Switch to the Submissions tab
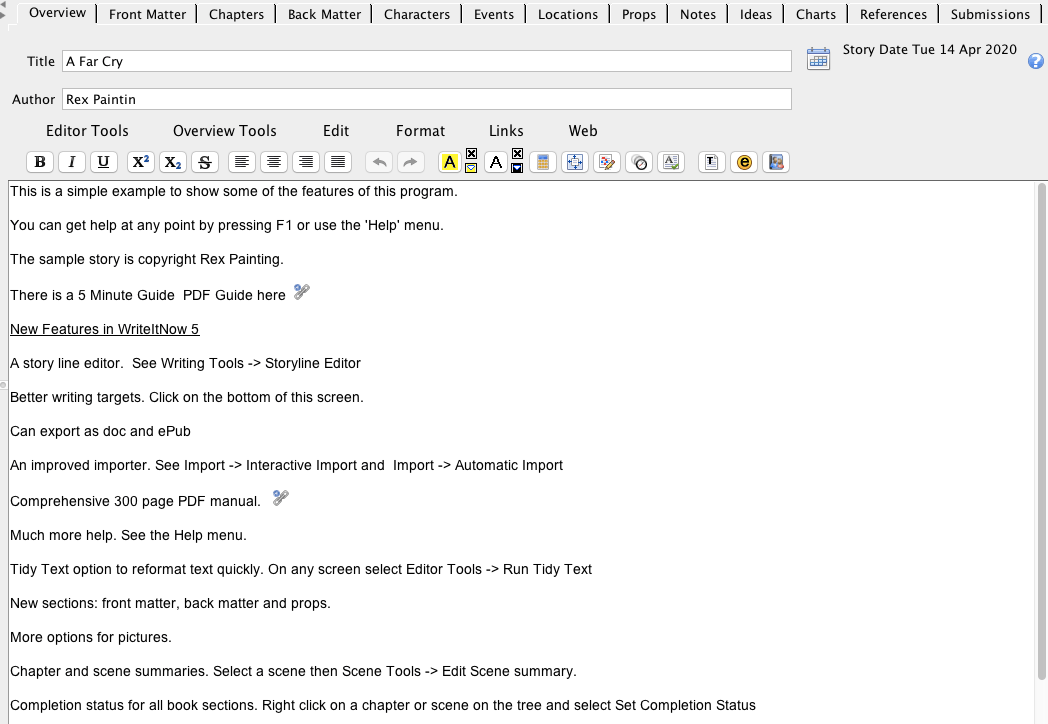Image resolution: width=1048 pixels, height=724 pixels. [990, 14]
